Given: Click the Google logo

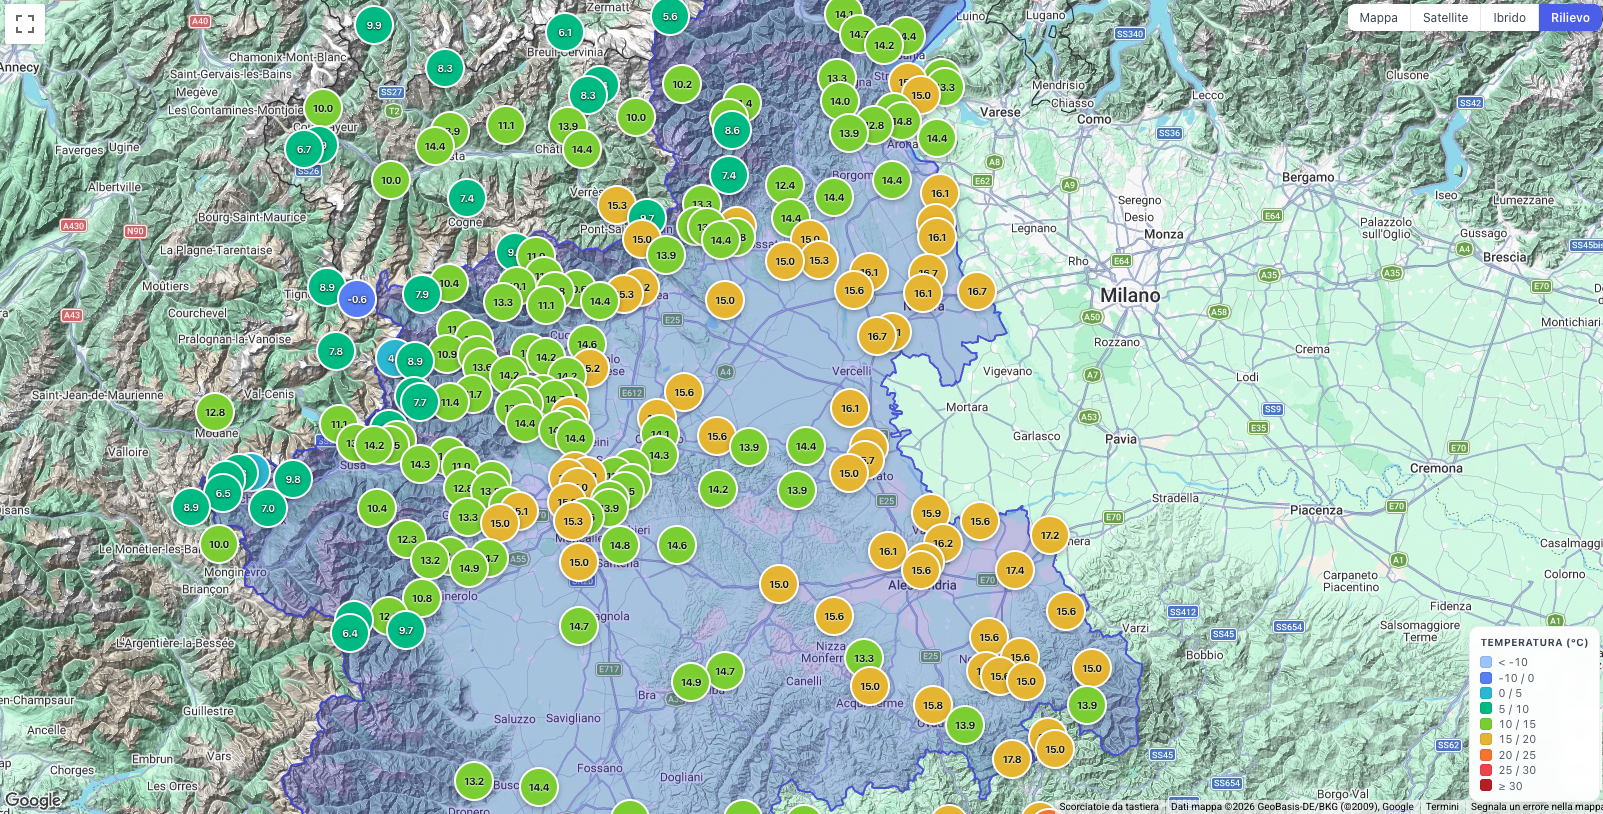Looking at the screenshot, I should (x=33, y=800).
